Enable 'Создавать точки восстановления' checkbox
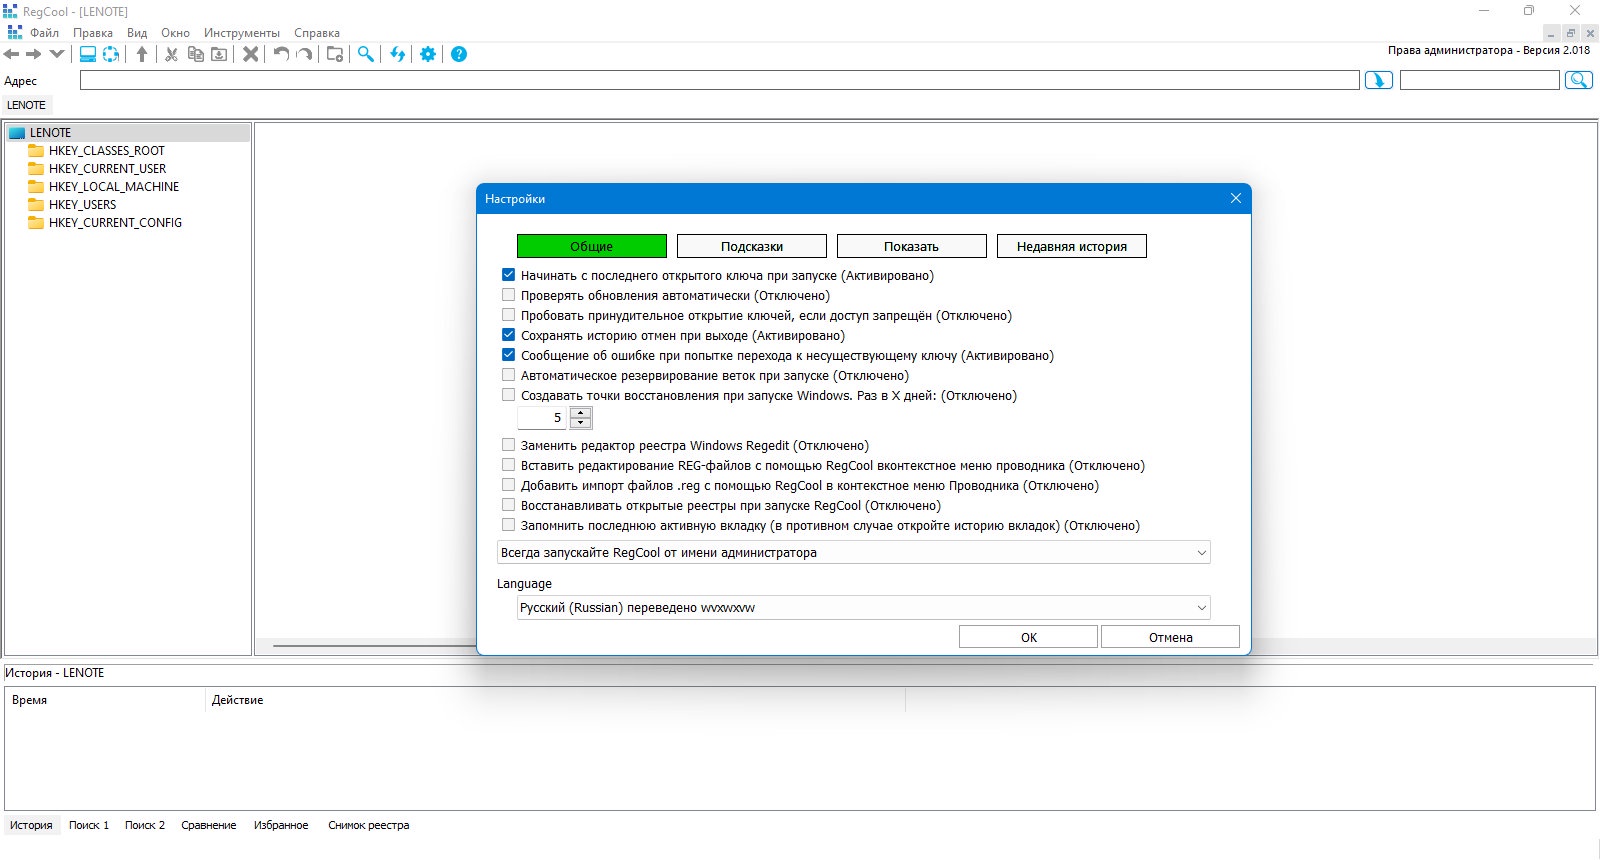 508,395
